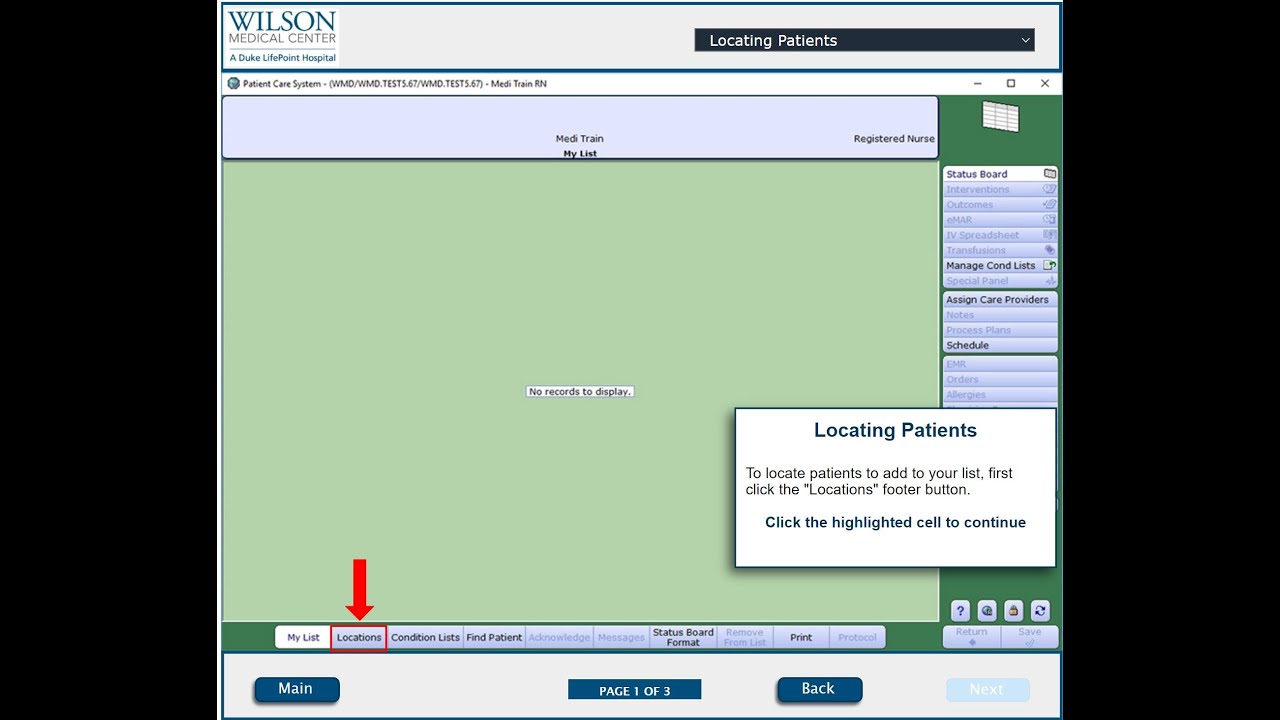
Task: Open Outcomes in the side menu
Action: (1000, 204)
